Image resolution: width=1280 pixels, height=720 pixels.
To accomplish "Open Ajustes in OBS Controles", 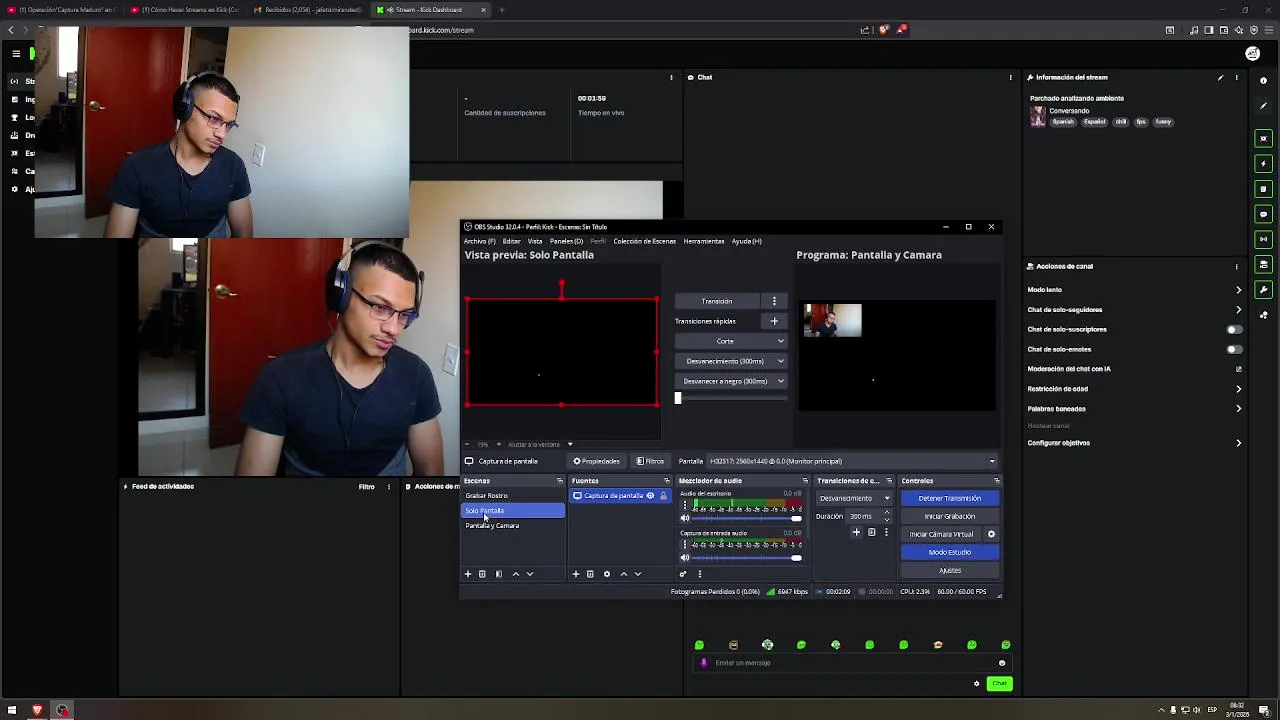I will point(949,570).
